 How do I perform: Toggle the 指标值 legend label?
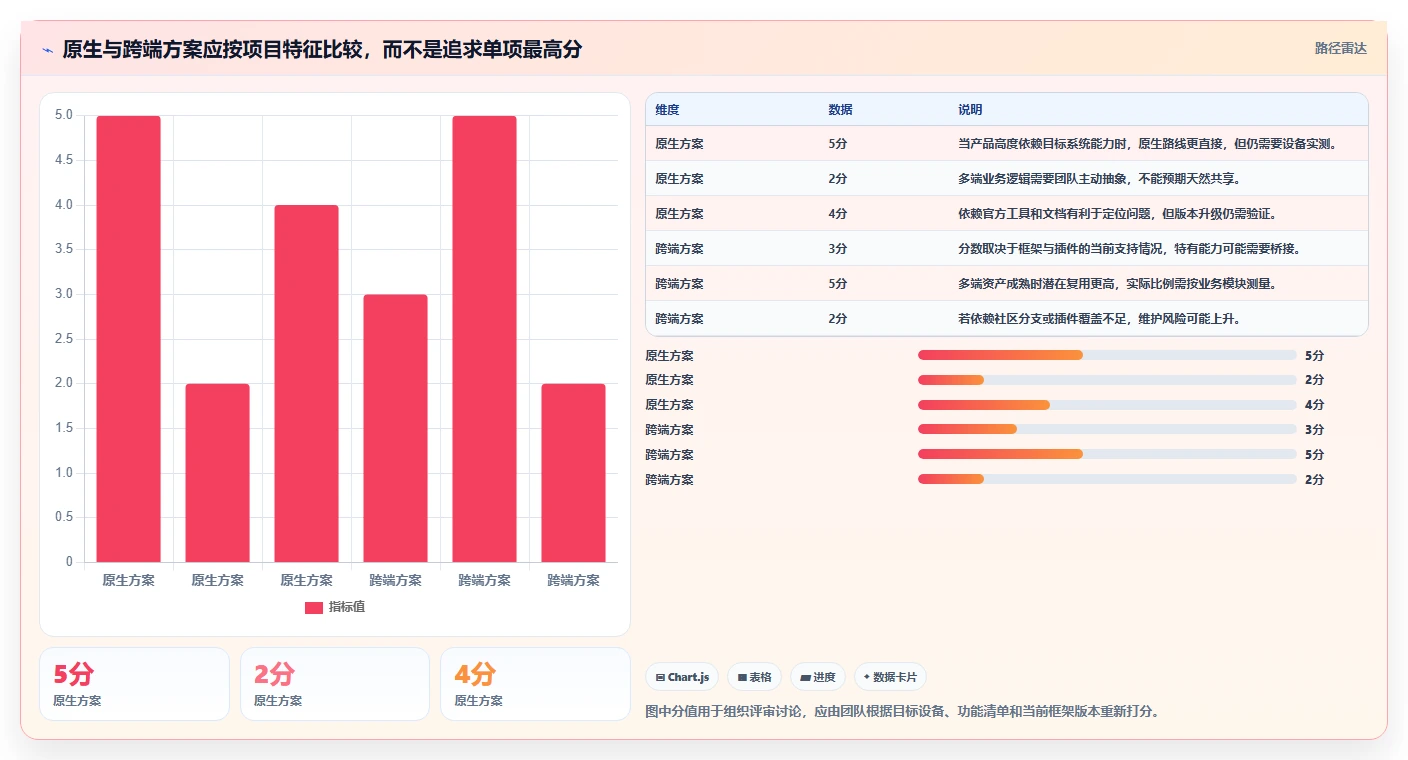coord(347,608)
